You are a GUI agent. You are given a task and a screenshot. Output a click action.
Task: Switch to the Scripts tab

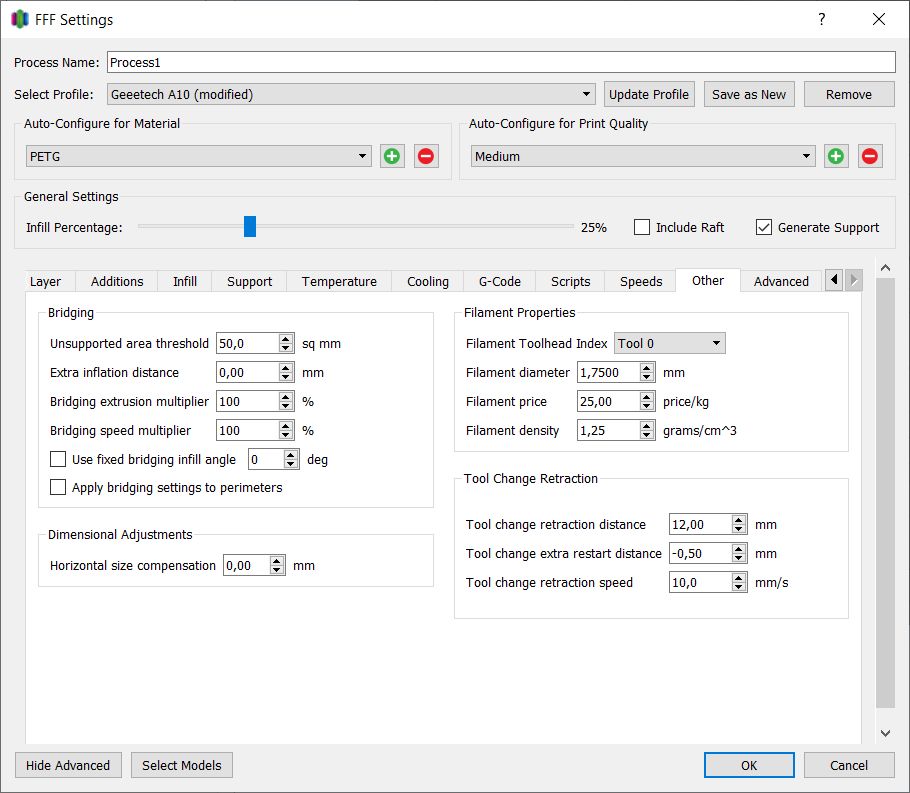tap(570, 282)
